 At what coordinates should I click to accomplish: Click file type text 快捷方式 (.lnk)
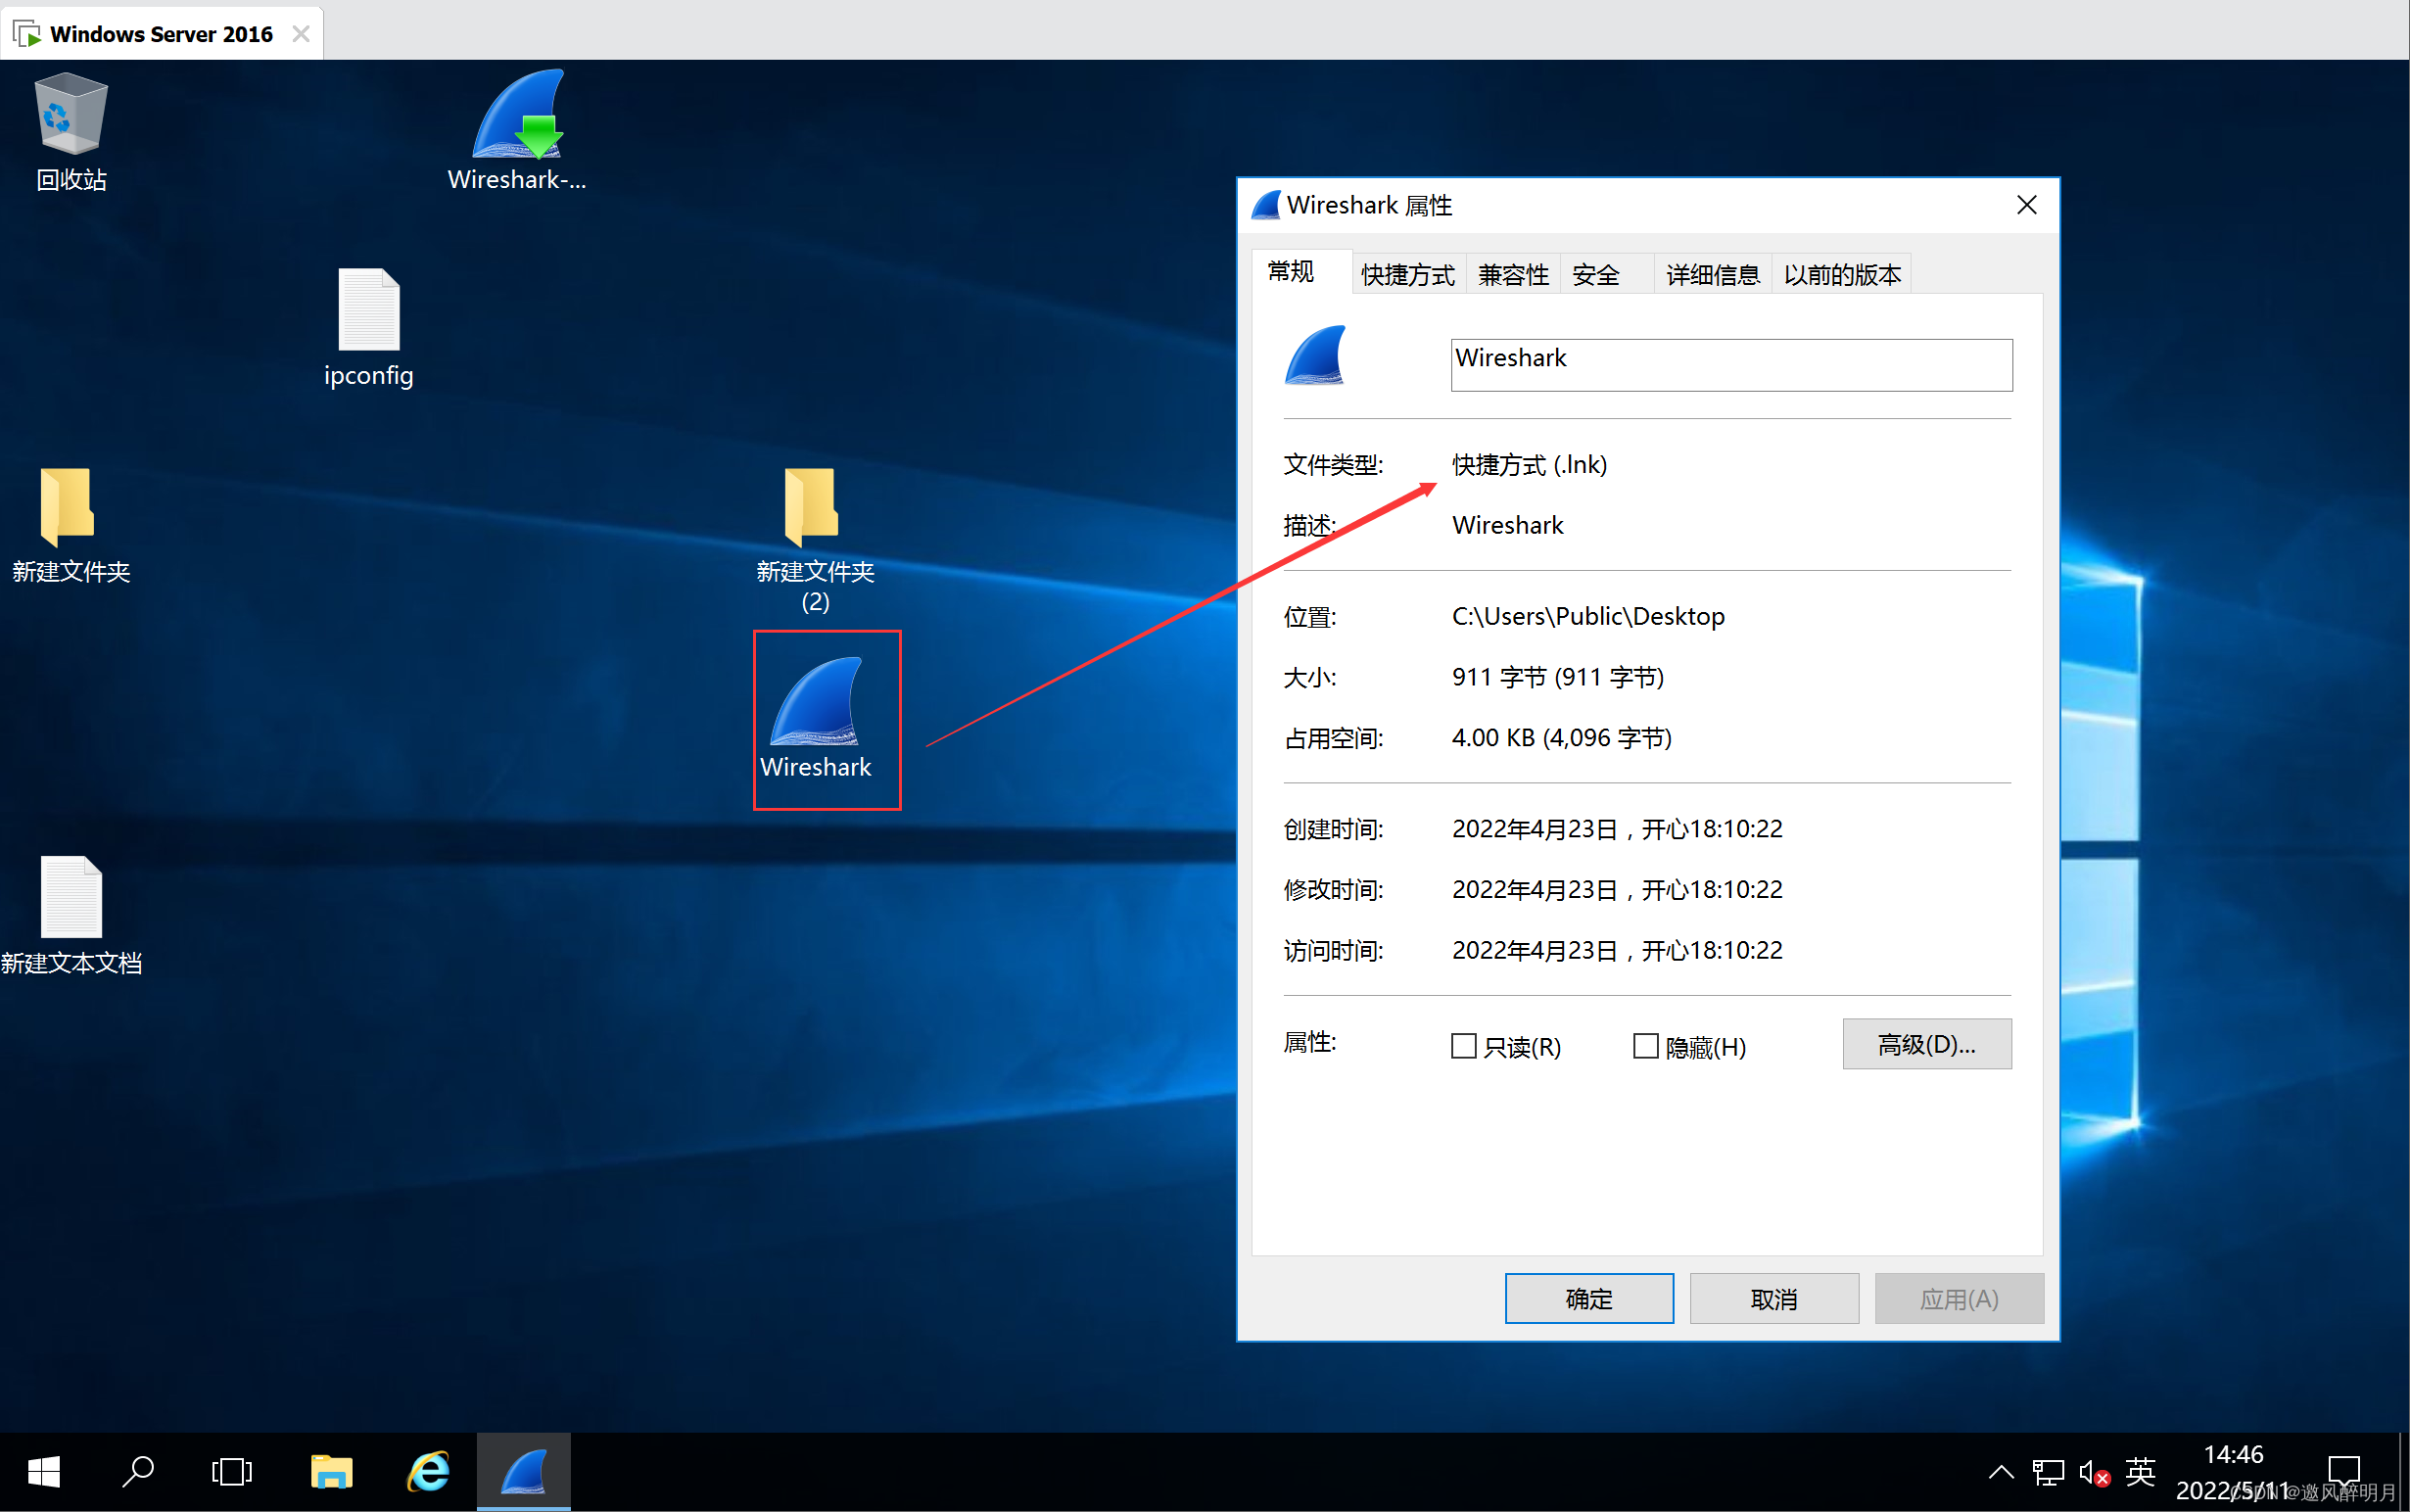coord(1529,465)
